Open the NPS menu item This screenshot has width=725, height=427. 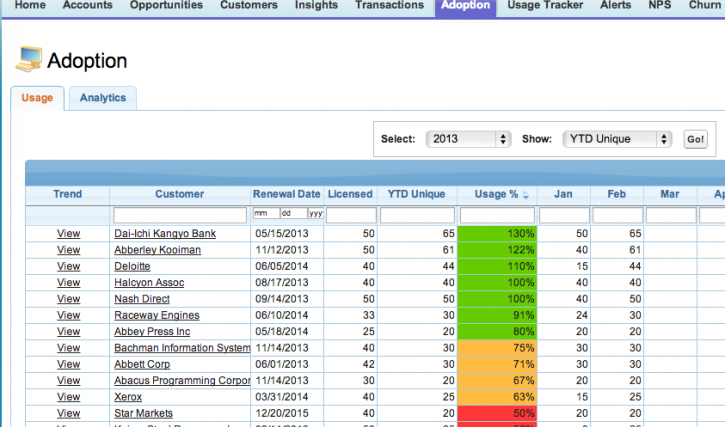[x=659, y=5]
